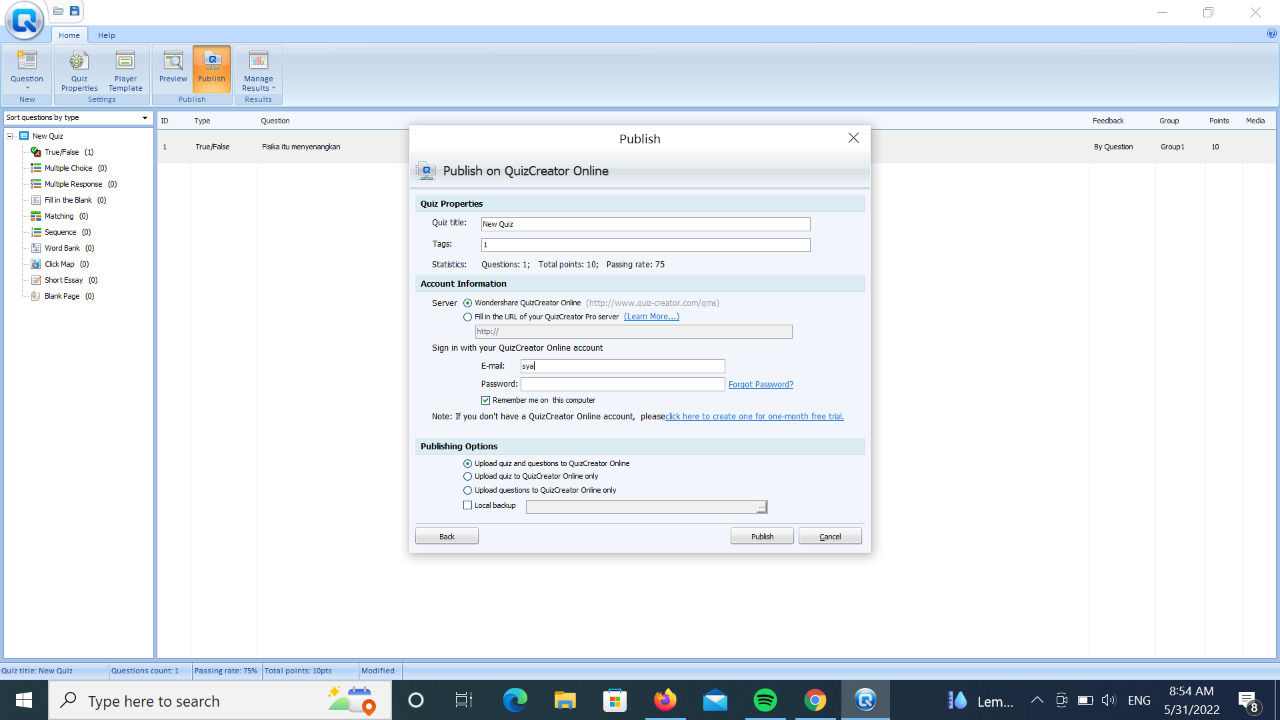Select the QuizCreator Pro server URL option
This screenshot has width=1280, height=720.
point(468,317)
